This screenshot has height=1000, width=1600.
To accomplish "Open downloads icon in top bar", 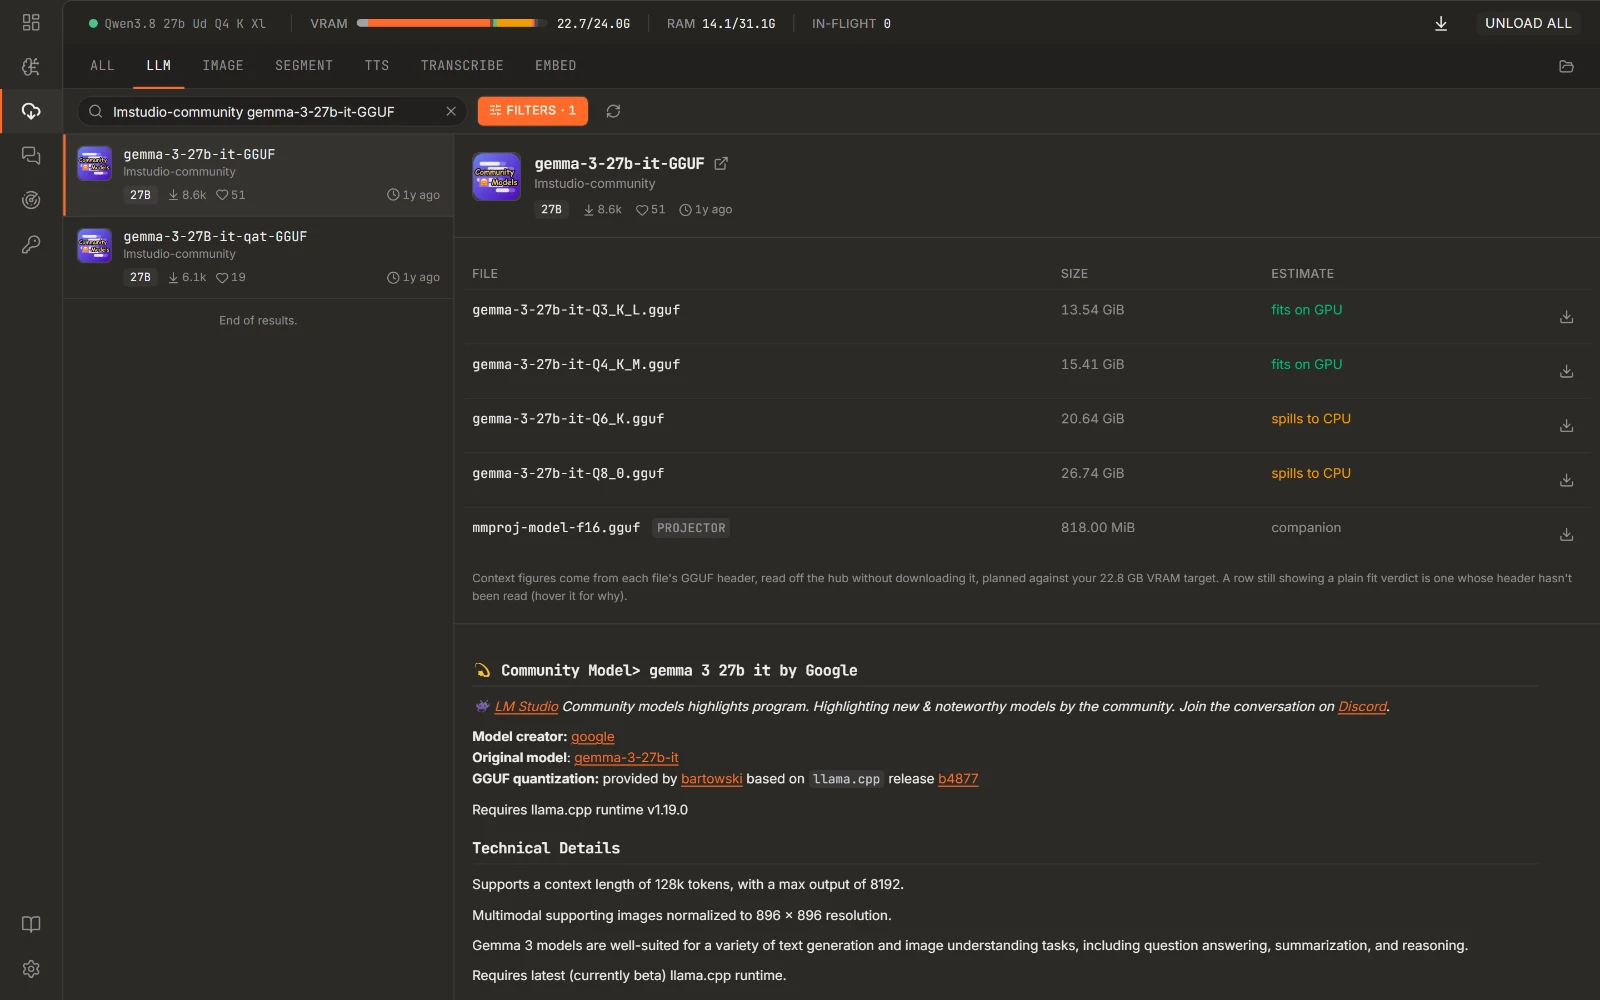I will [x=1441, y=23].
